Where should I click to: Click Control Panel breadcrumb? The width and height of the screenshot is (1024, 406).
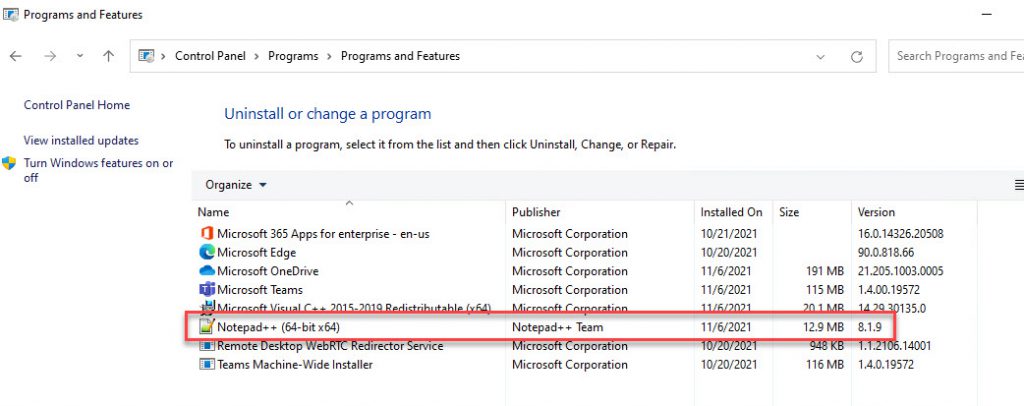pyautogui.click(x=210, y=56)
